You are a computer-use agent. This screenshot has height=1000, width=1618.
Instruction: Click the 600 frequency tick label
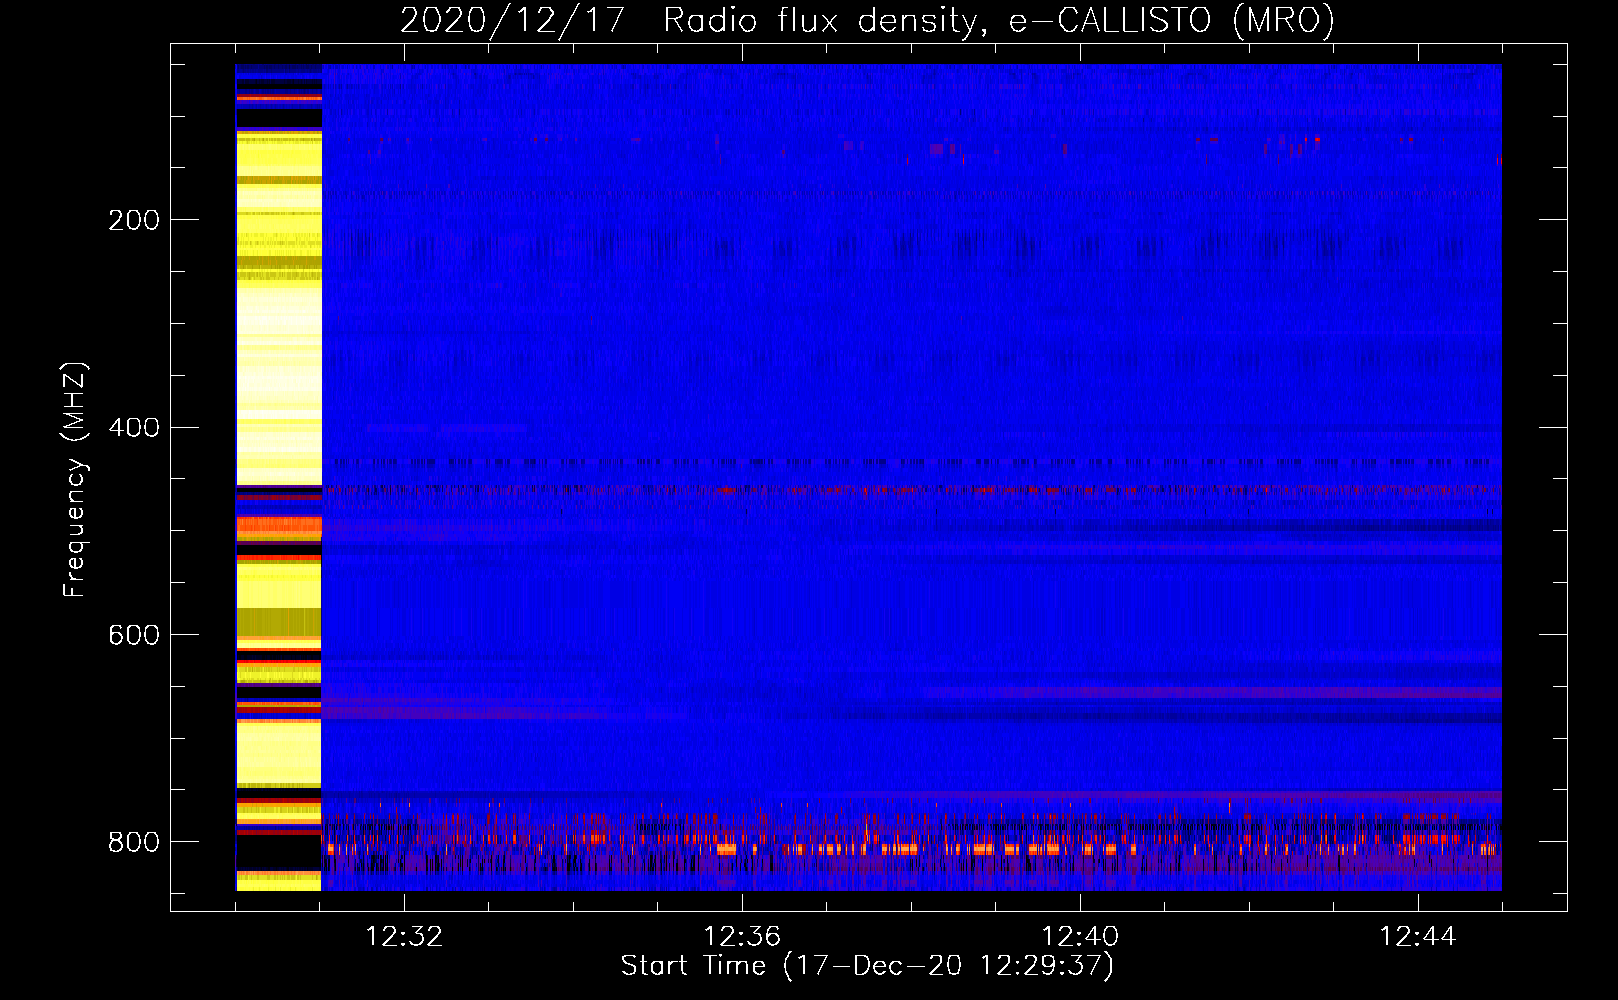pyautogui.click(x=134, y=636)
